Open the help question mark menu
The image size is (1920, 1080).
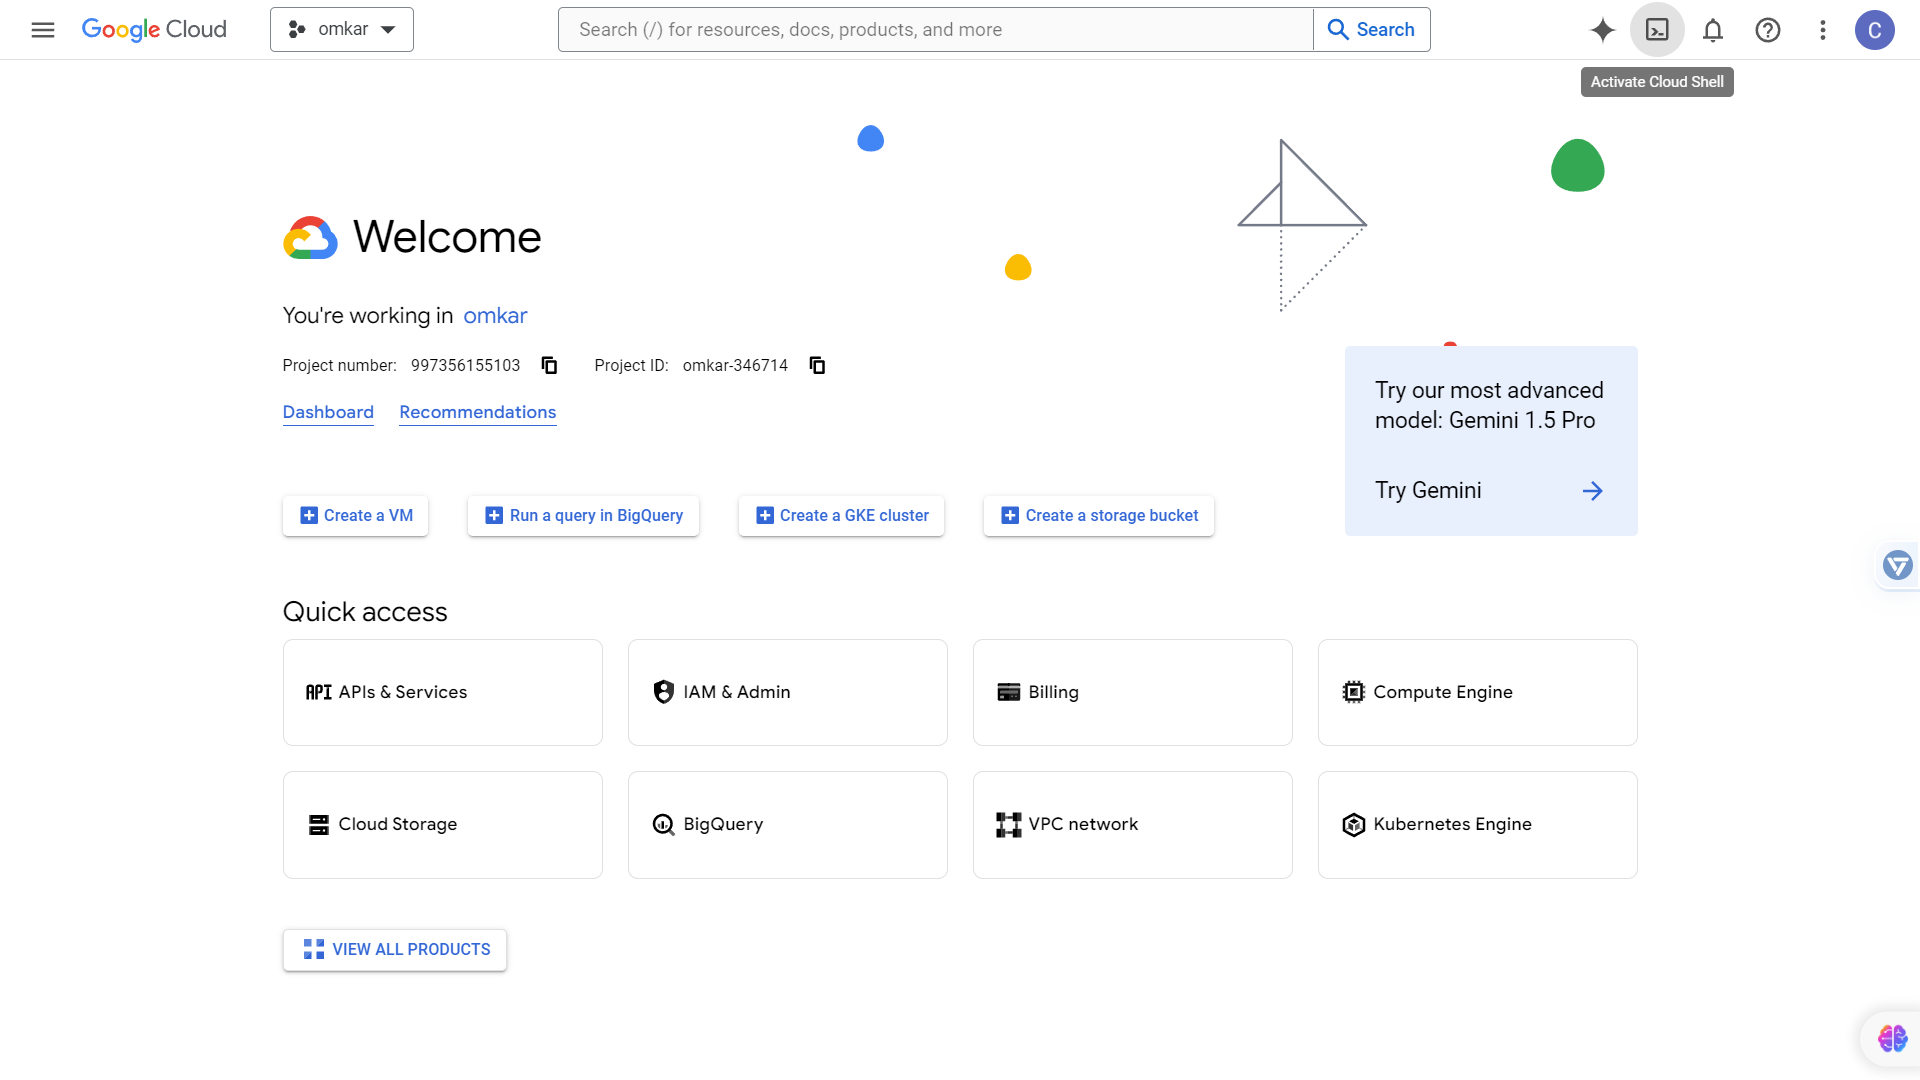(1768, 30)
